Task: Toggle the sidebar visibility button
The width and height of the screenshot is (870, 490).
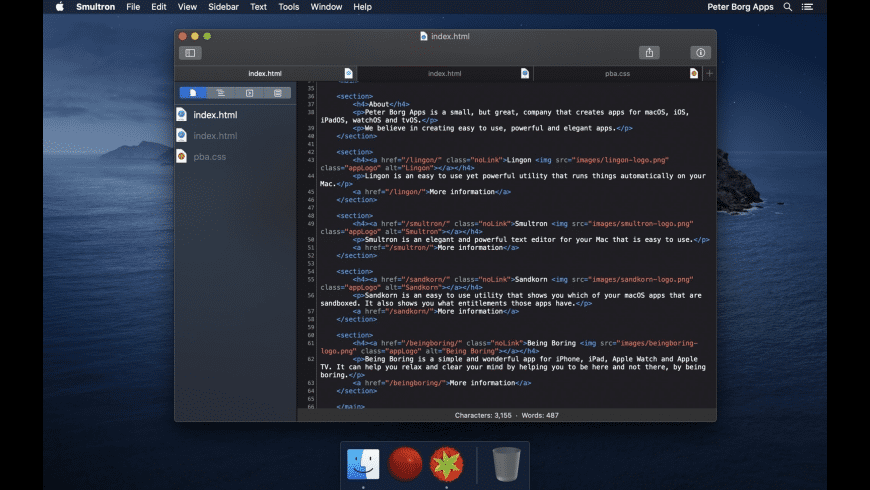Action: (190, 53)
